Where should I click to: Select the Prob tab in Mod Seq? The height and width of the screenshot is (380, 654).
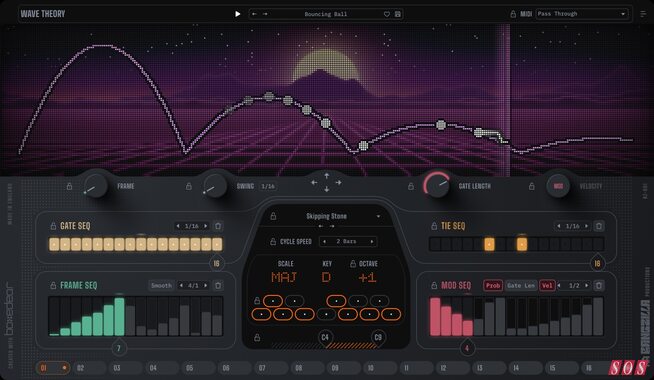pos(493,286)
